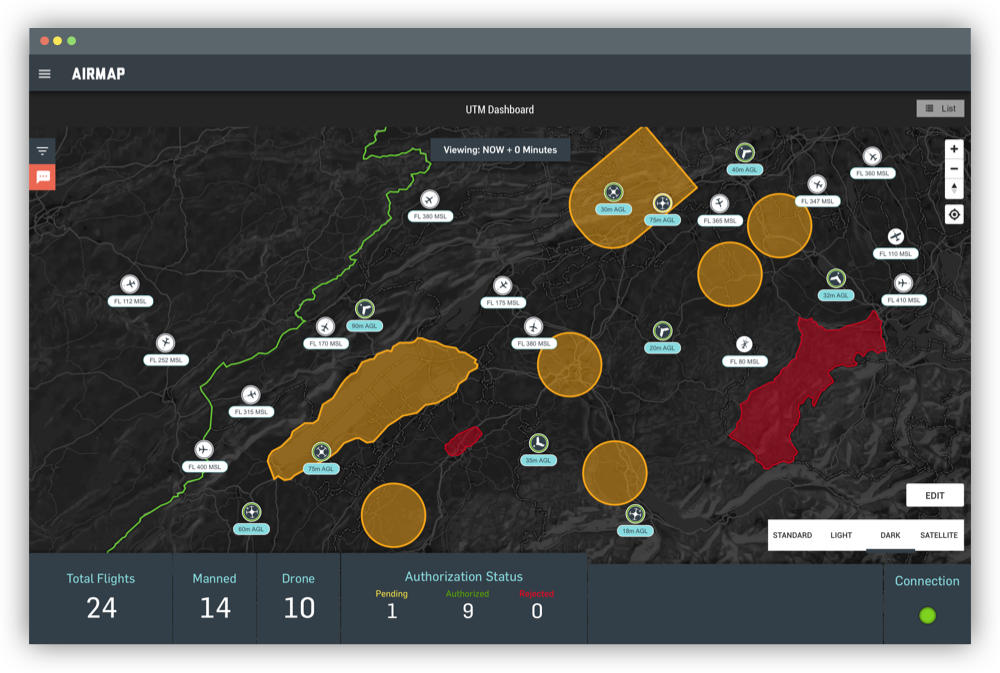The width and height of the screenshot is (1000, 673).
Task: Select the Satellite map style
Action: point(938,535)
